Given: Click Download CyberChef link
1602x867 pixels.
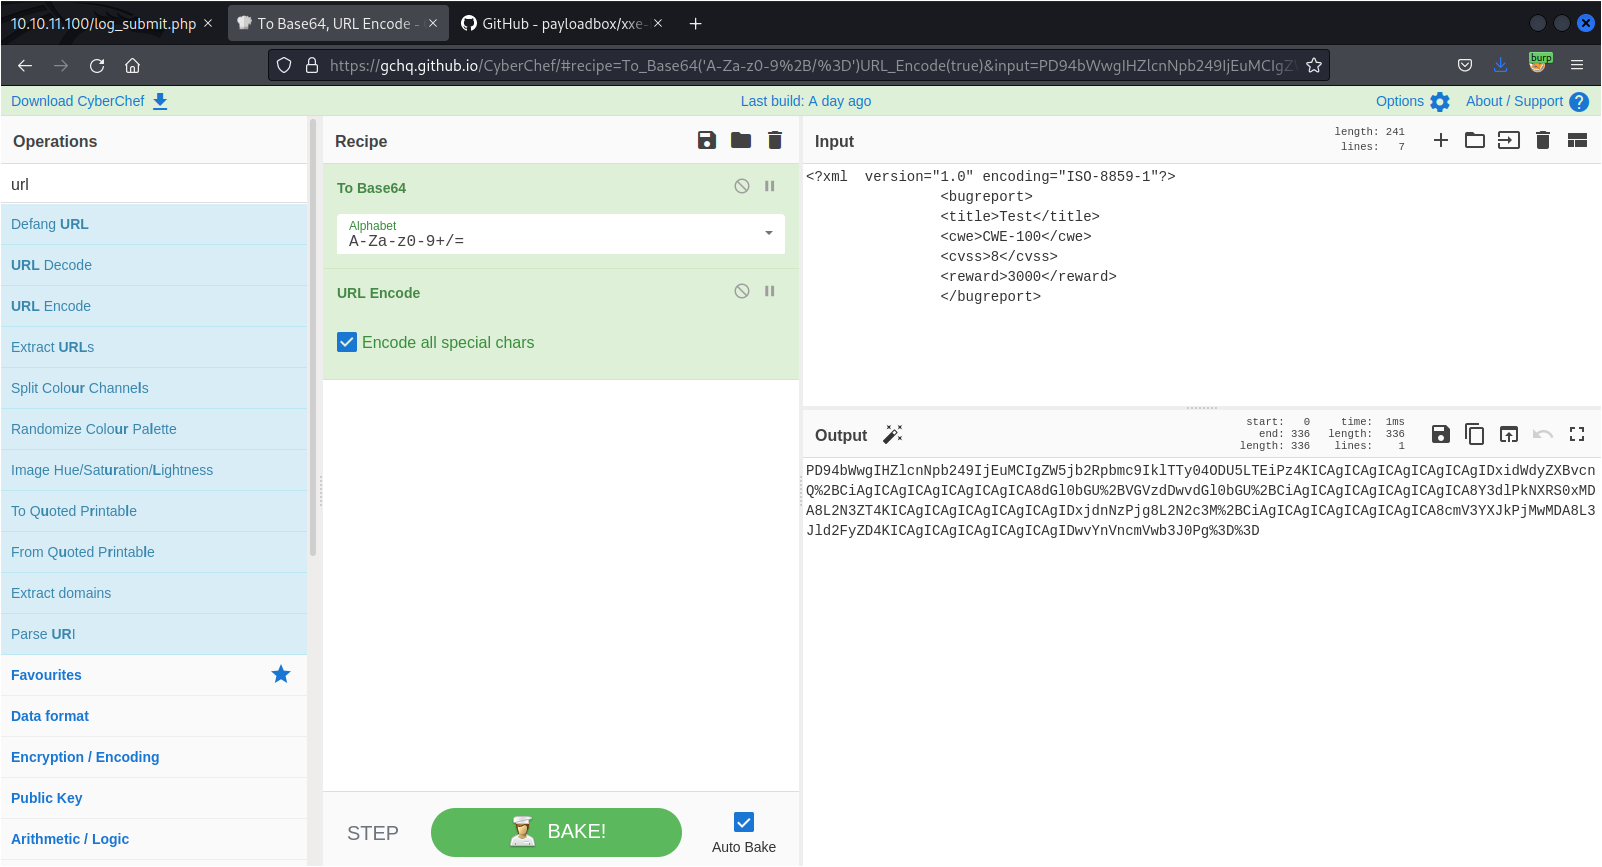Looking at the screenshot, I should click(89, 101).
